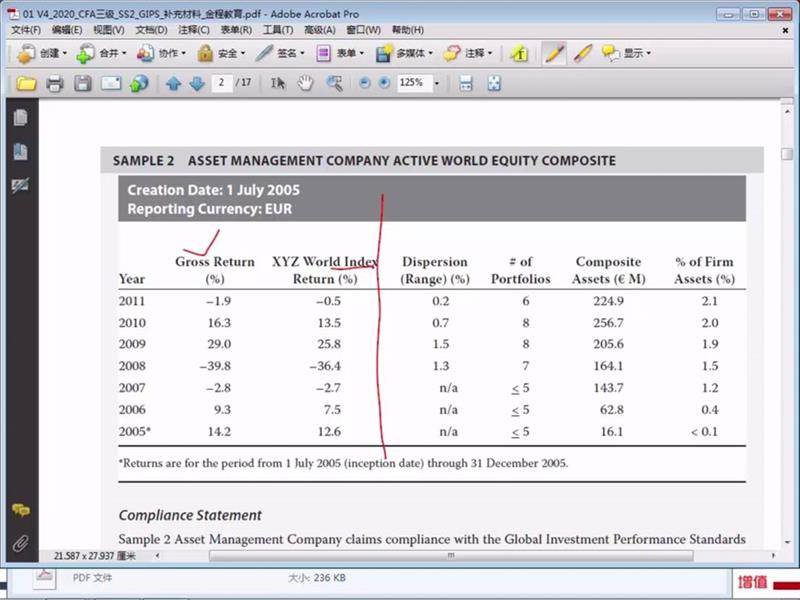The image size is (800, 600).
Task: Click the page number input field
Action: 220,83
